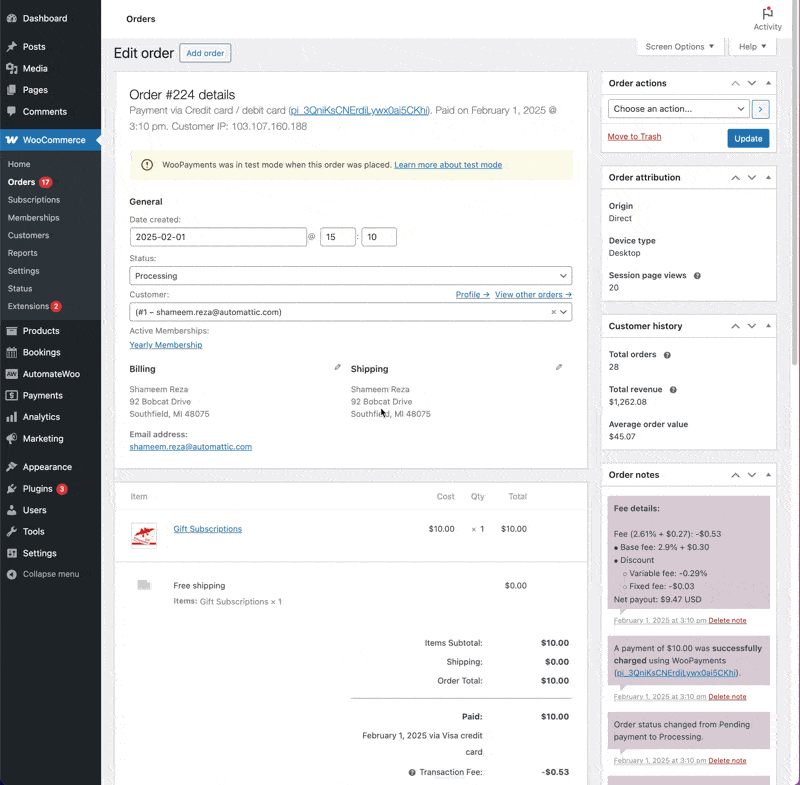Click the Posts pin icon
Image resolution: width=800 pixels, height=785 pixels.
(x=12, y=46)
